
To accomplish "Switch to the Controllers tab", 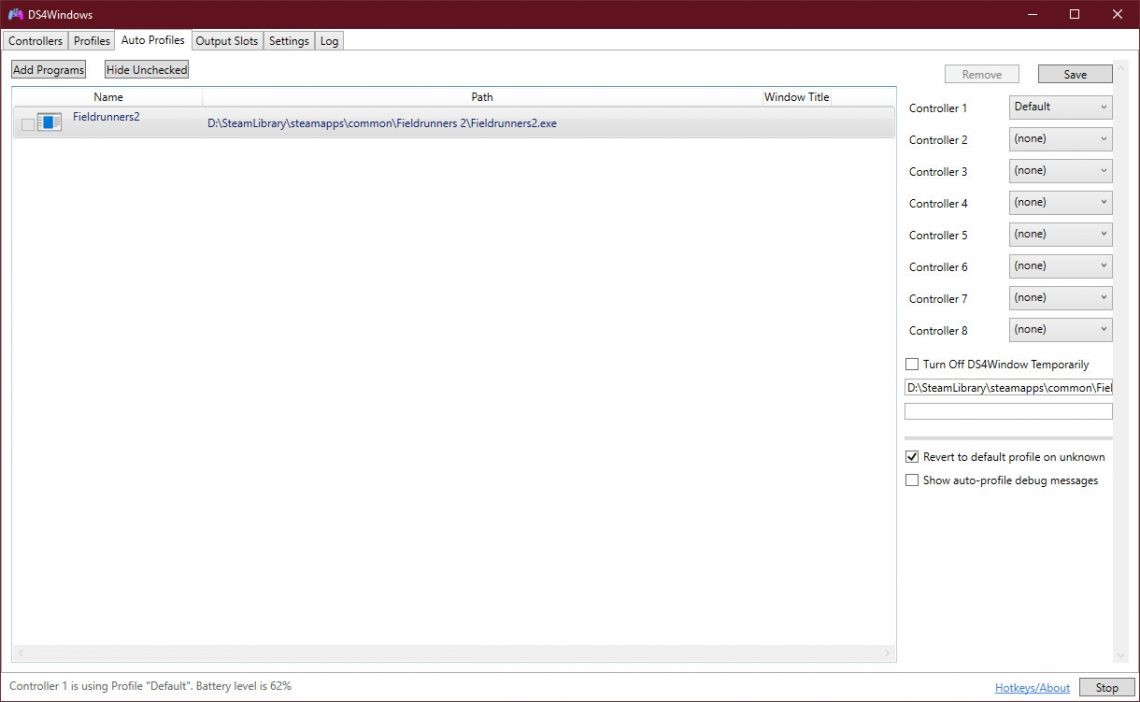I will 35,41.
